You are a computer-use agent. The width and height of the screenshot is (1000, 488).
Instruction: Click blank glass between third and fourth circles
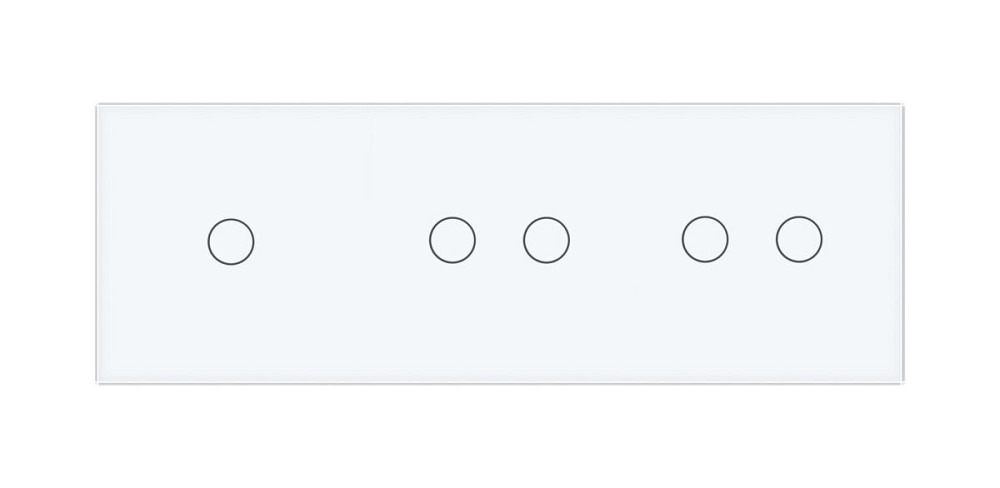626,241
